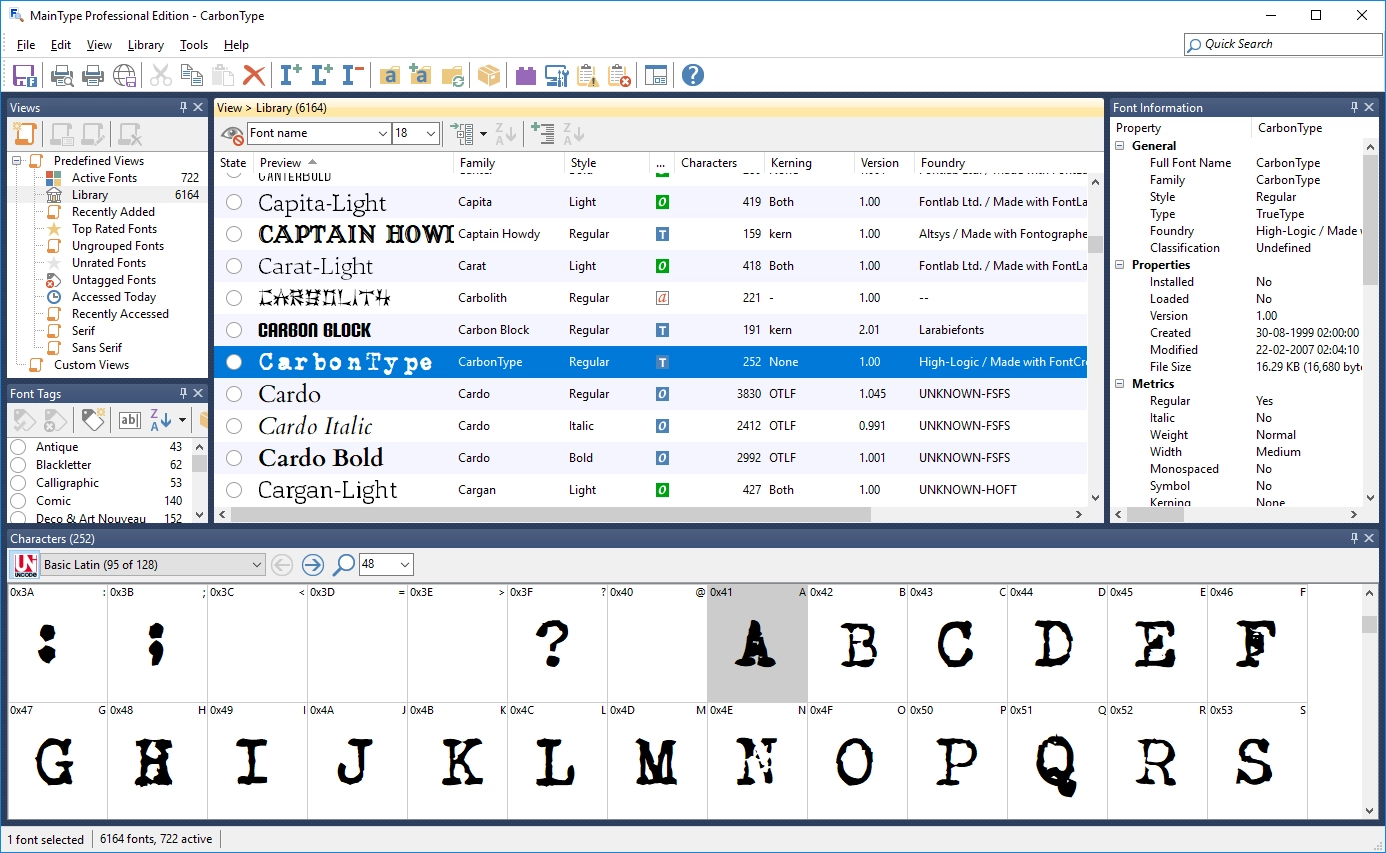Click the clipboard with red X icon
1386x853 pixels.
619,75
